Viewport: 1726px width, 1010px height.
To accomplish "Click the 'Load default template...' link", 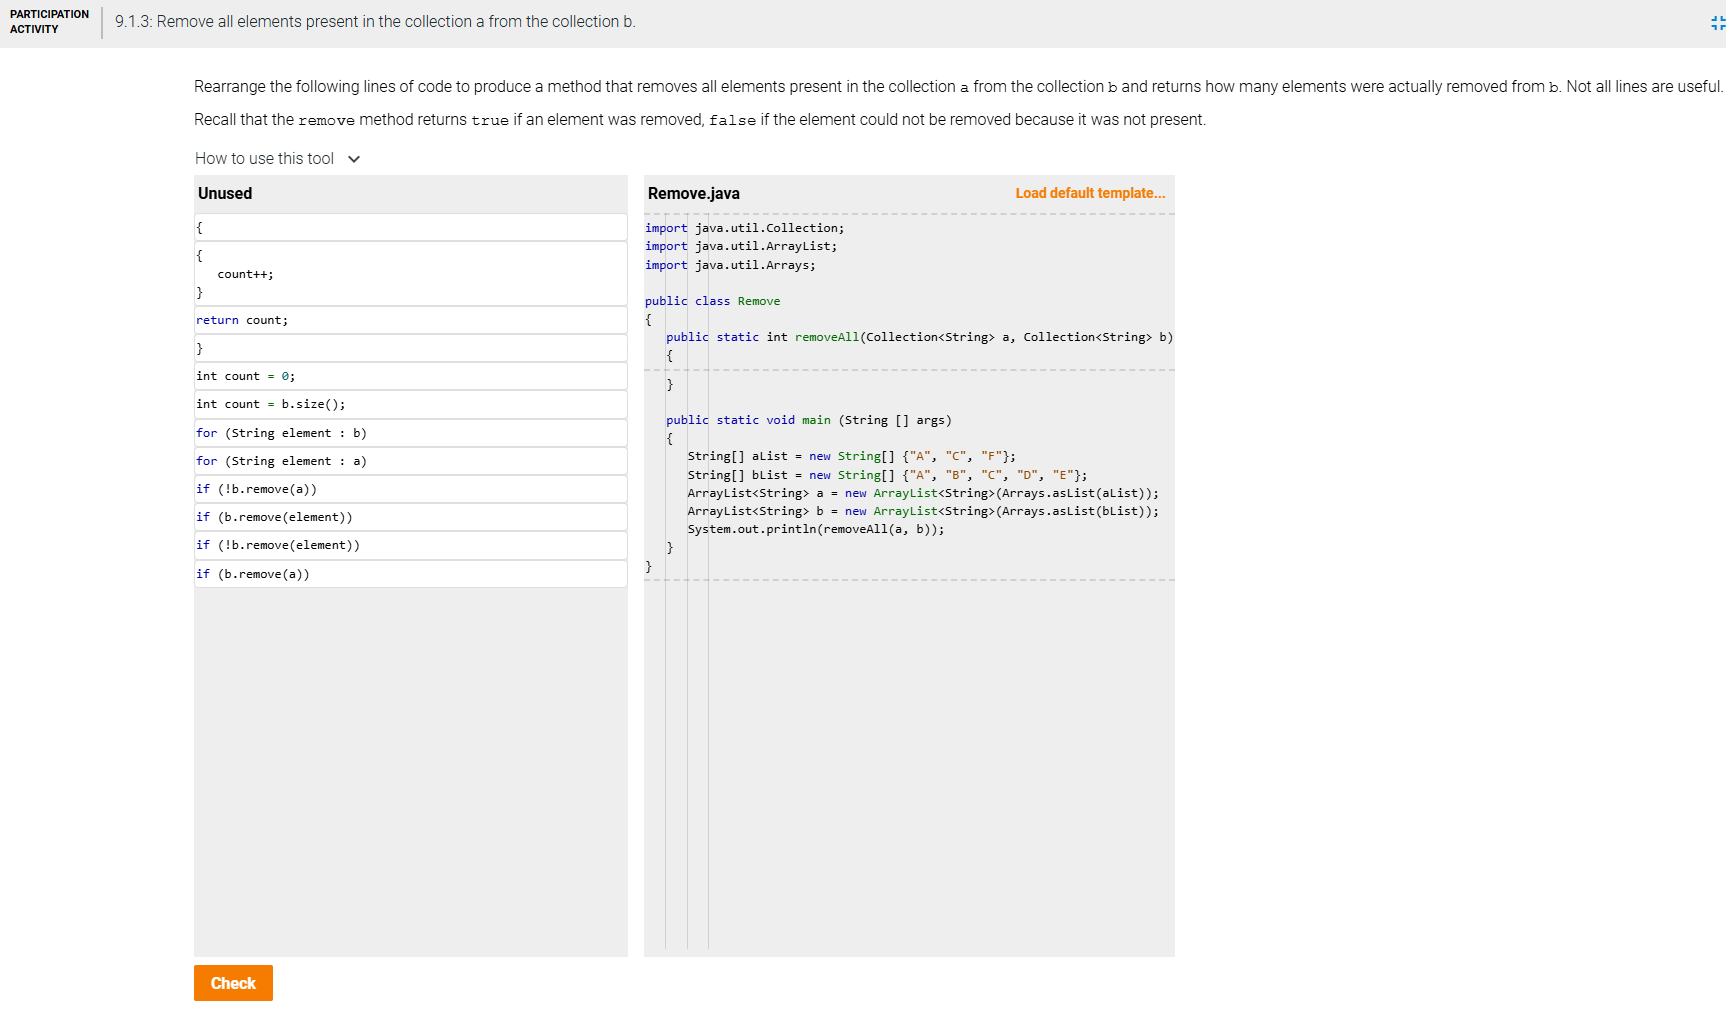I will 1090,193.
